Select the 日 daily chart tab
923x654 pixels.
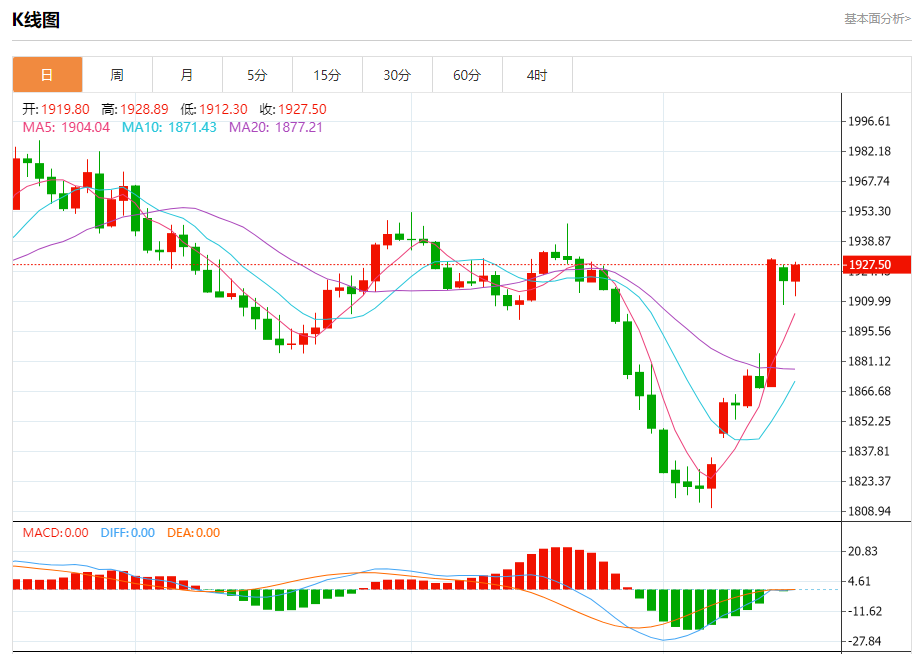click(x=47, y=75)
